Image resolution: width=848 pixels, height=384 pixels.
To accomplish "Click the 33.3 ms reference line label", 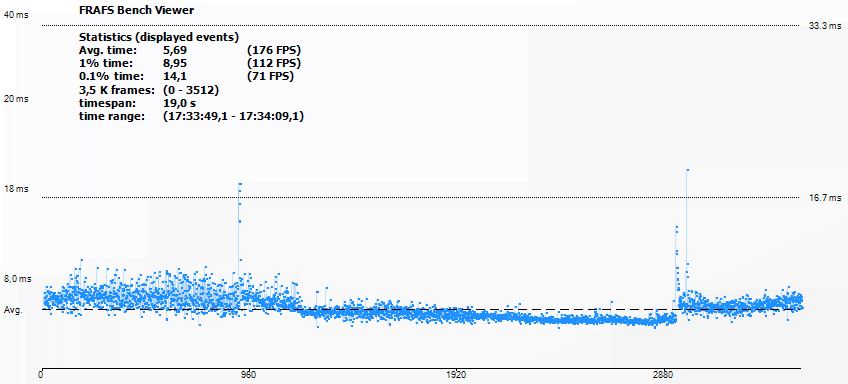I will click(825, 26).
